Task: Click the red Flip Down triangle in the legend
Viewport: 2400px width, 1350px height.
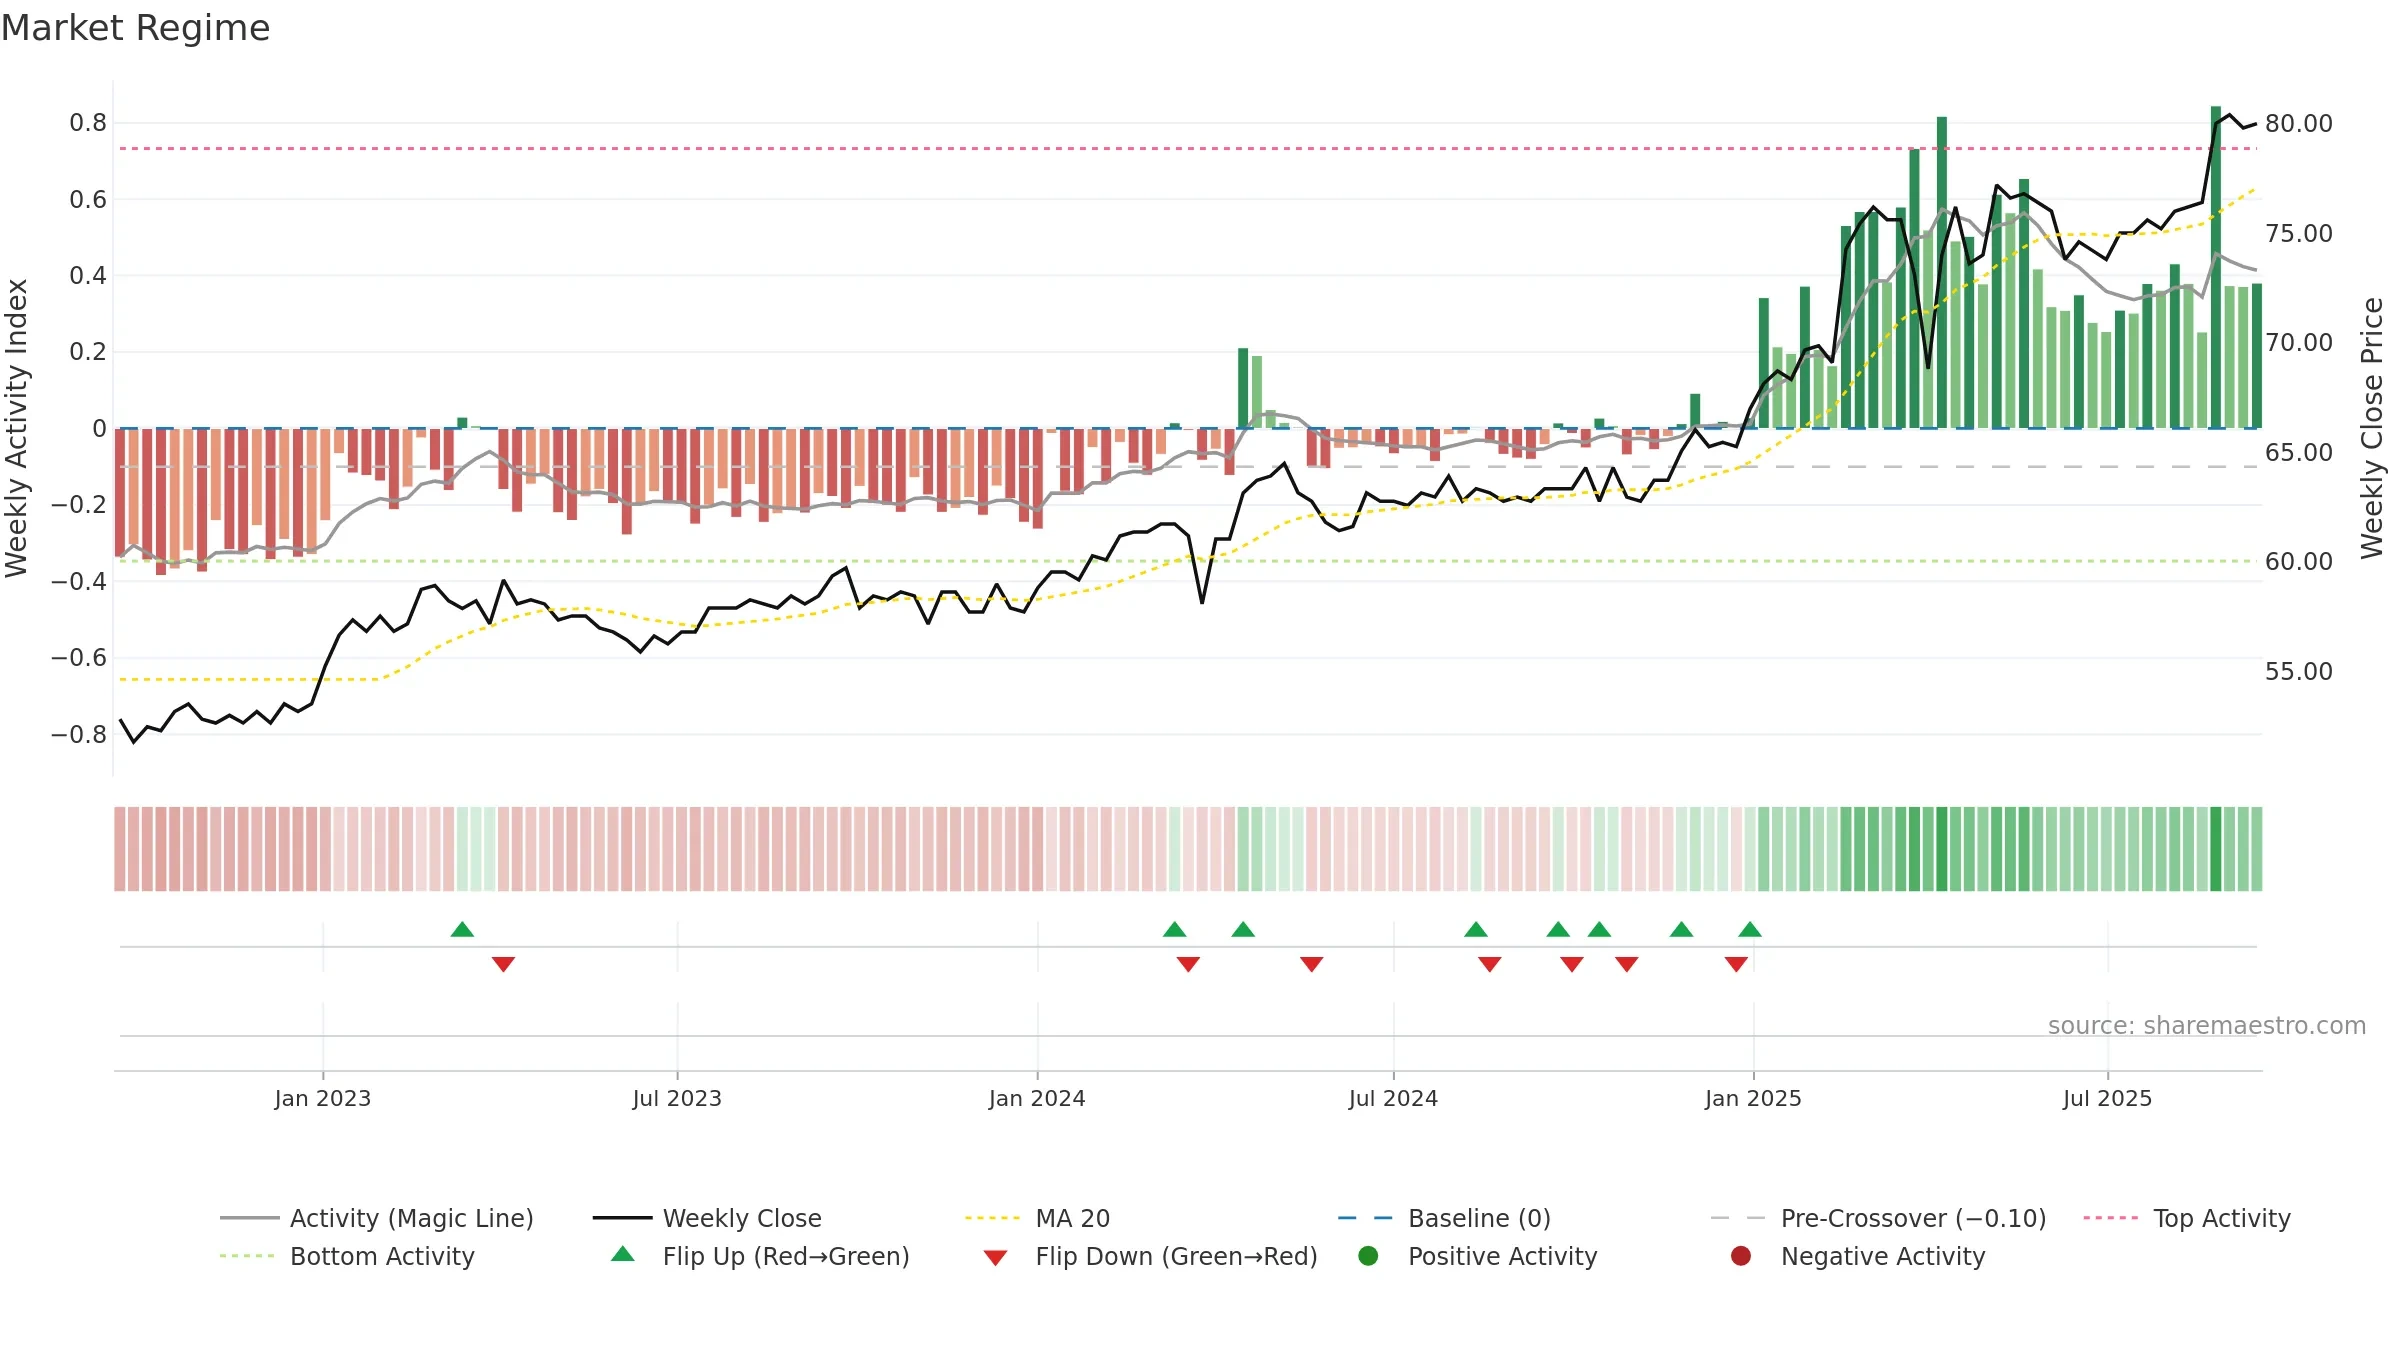Action: pyautogui.click(x=995, y=1258)
